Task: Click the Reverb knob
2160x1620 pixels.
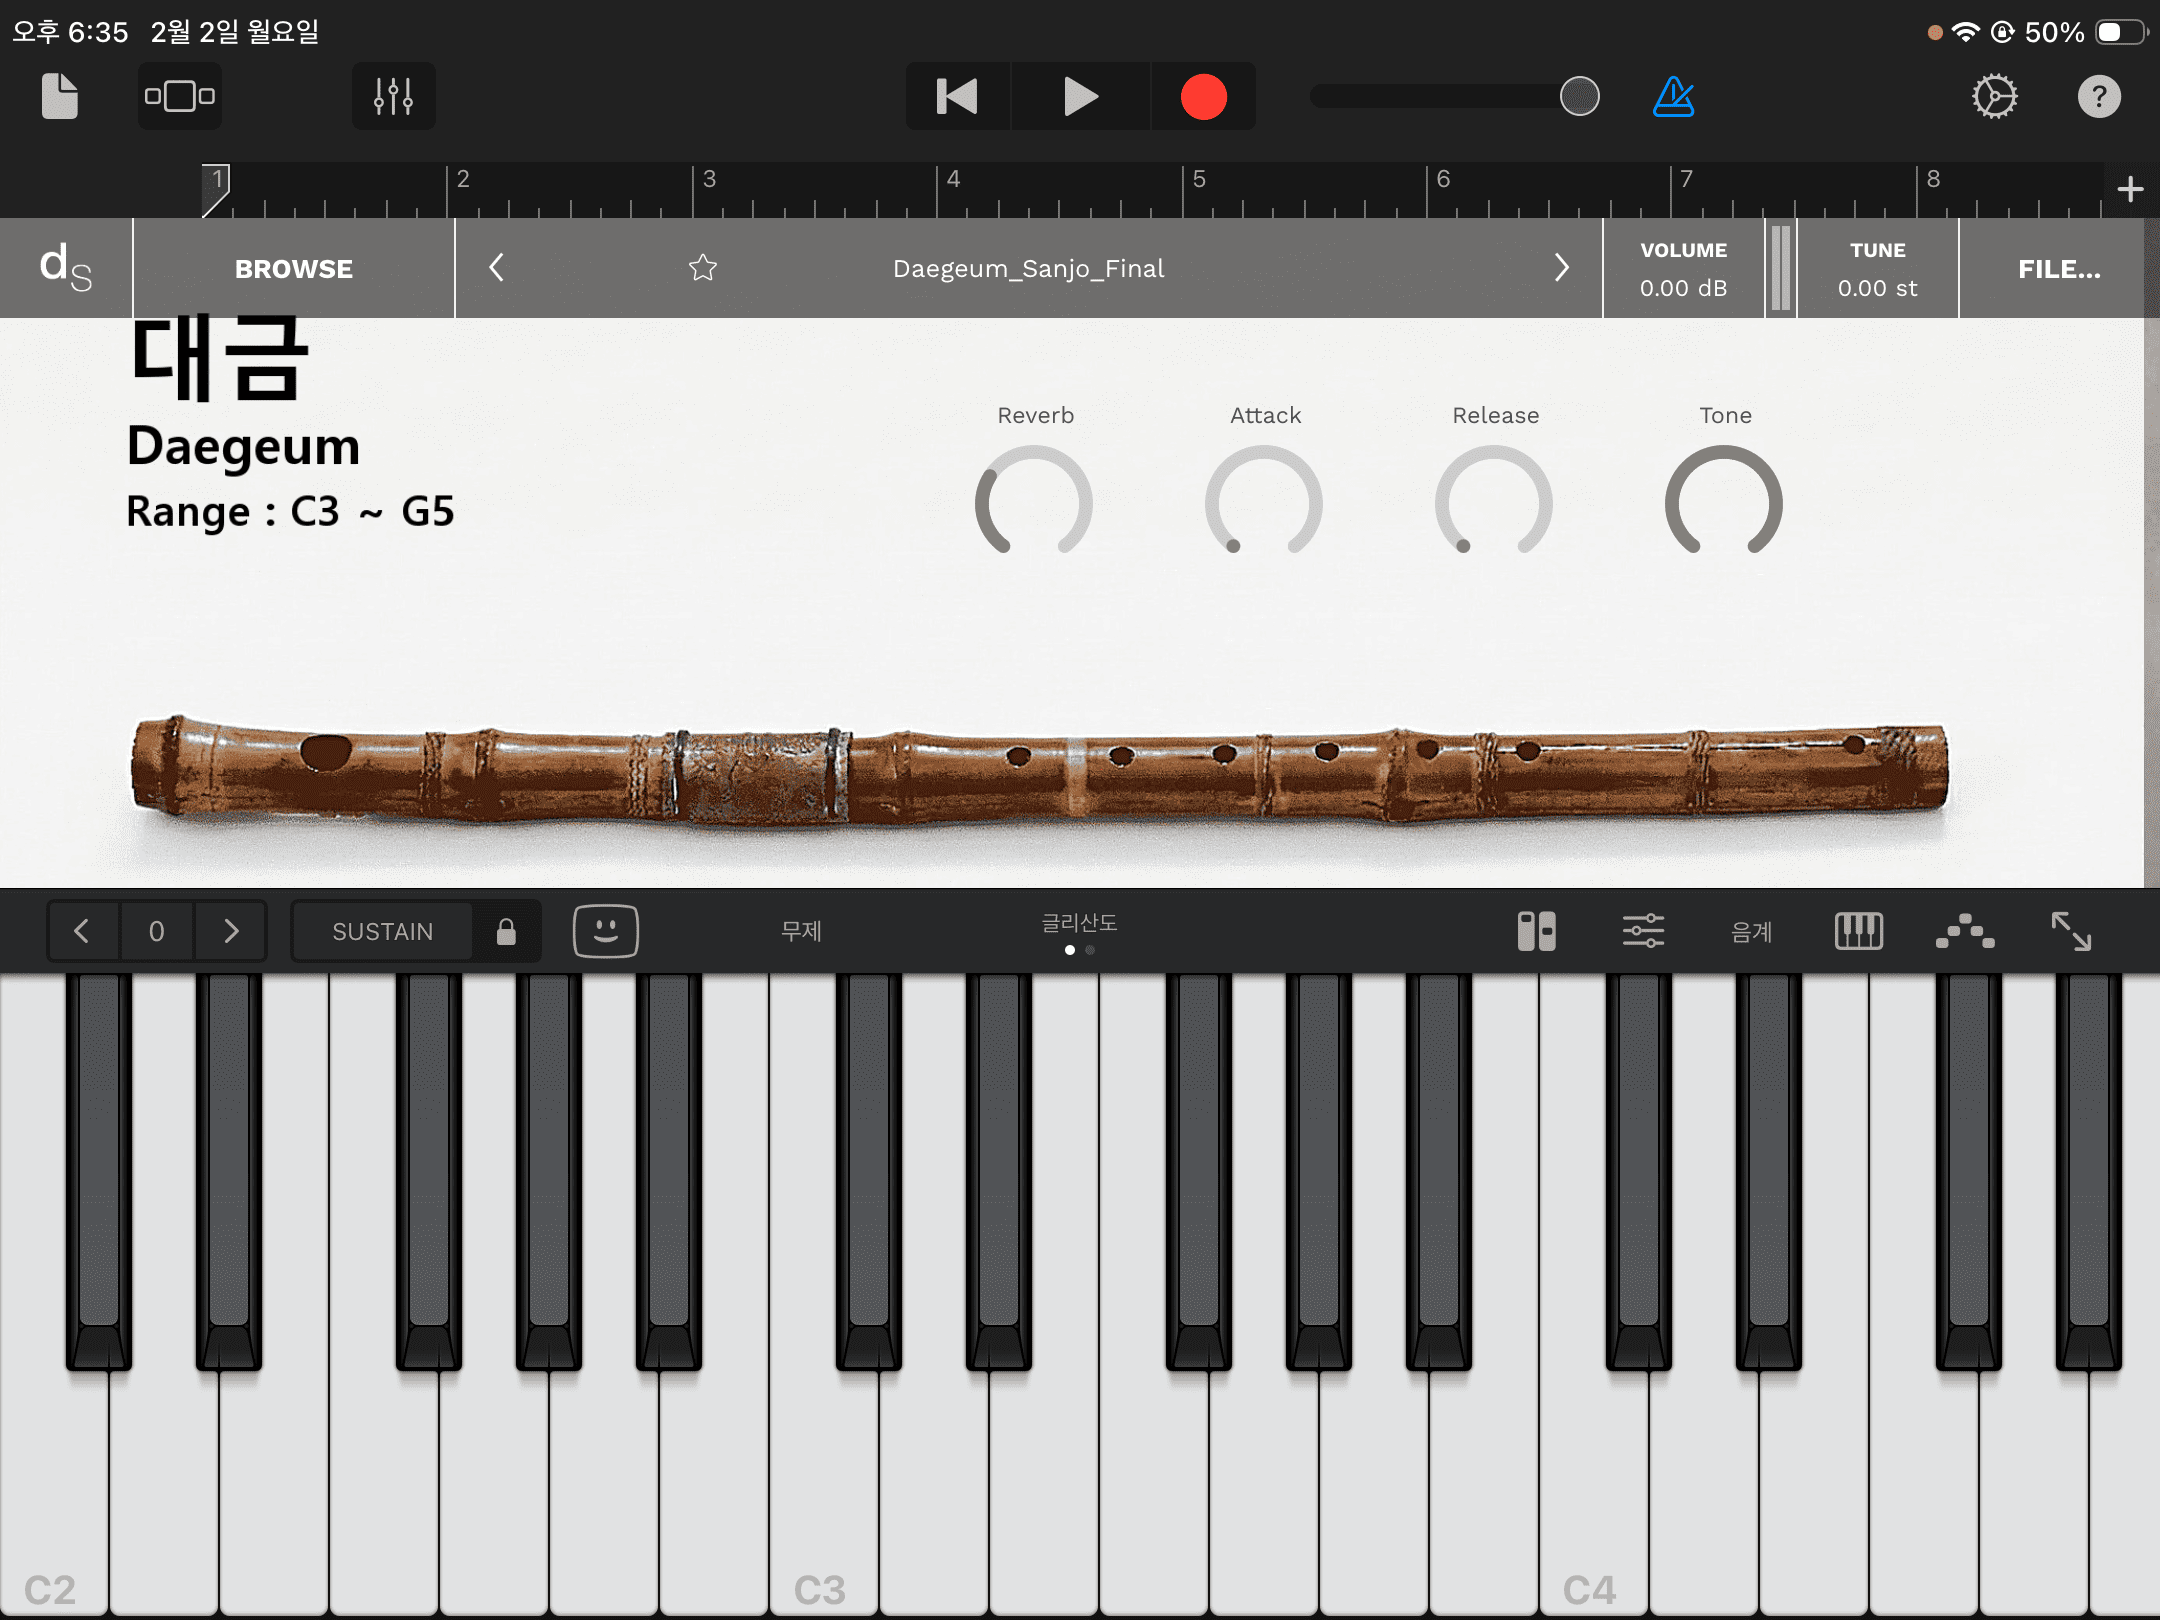Action: [x=1034, y=500]
